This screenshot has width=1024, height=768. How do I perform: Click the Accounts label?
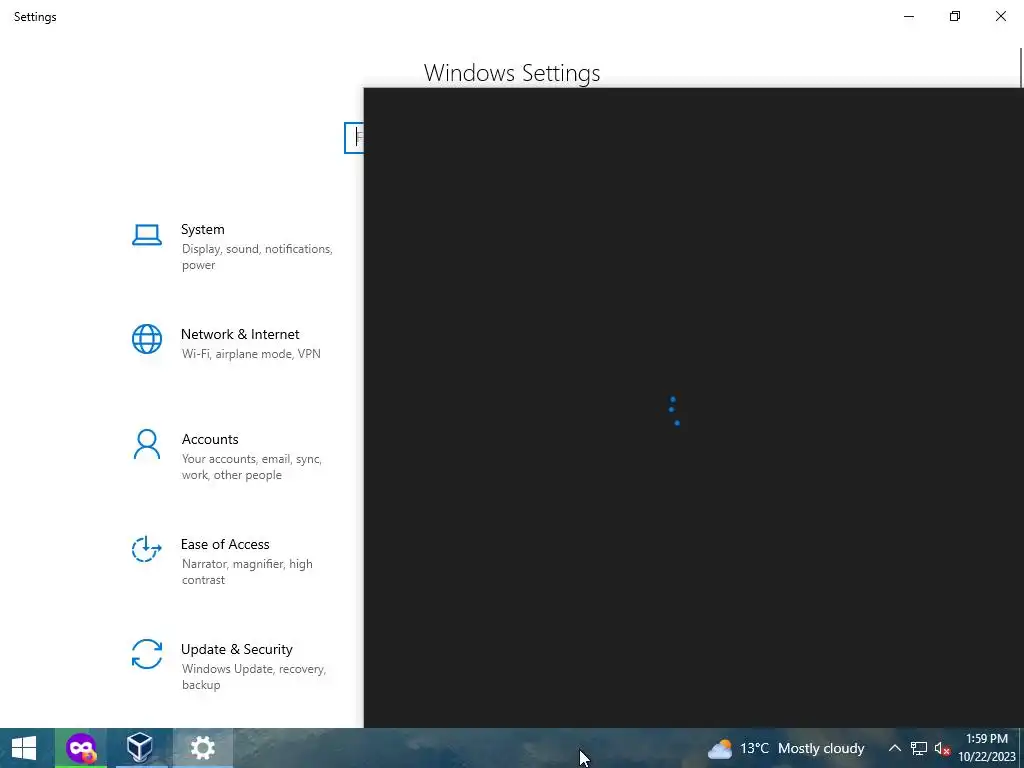pos(210,440)
